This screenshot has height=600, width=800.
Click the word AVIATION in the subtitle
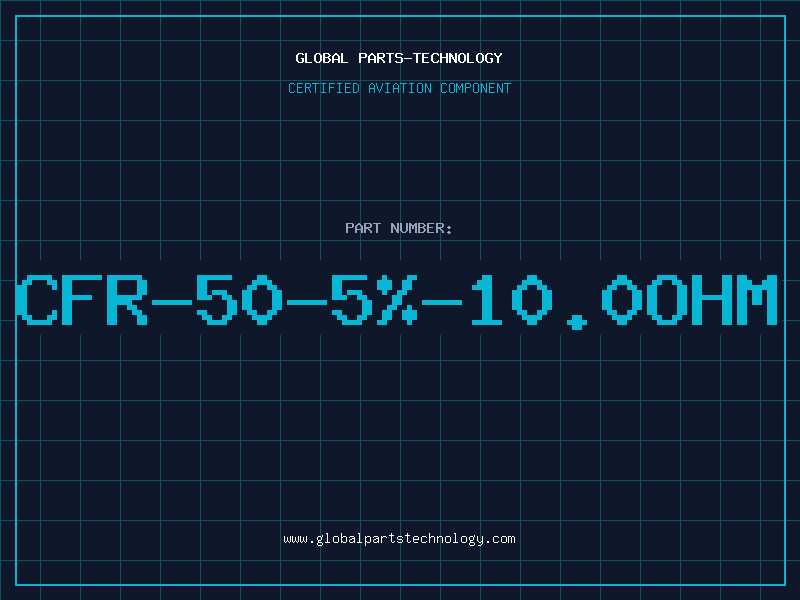pos(400,88)
